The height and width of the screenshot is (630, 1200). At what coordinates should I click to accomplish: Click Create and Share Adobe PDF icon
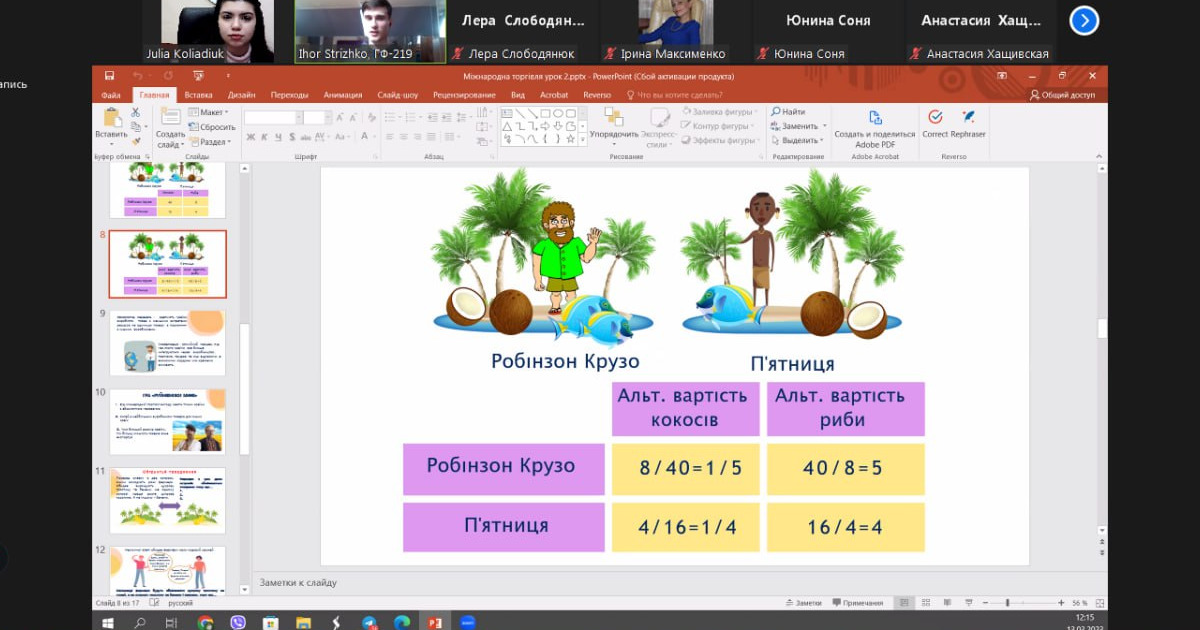875,120
